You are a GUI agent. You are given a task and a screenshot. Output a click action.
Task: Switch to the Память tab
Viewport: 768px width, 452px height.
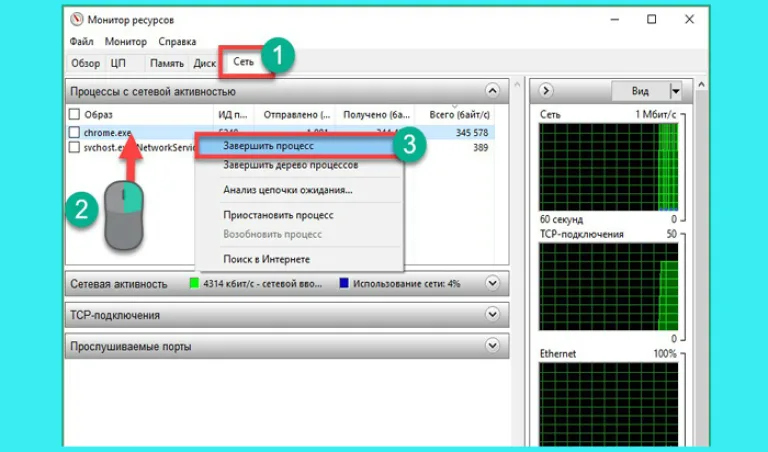[x=167, y=63]
